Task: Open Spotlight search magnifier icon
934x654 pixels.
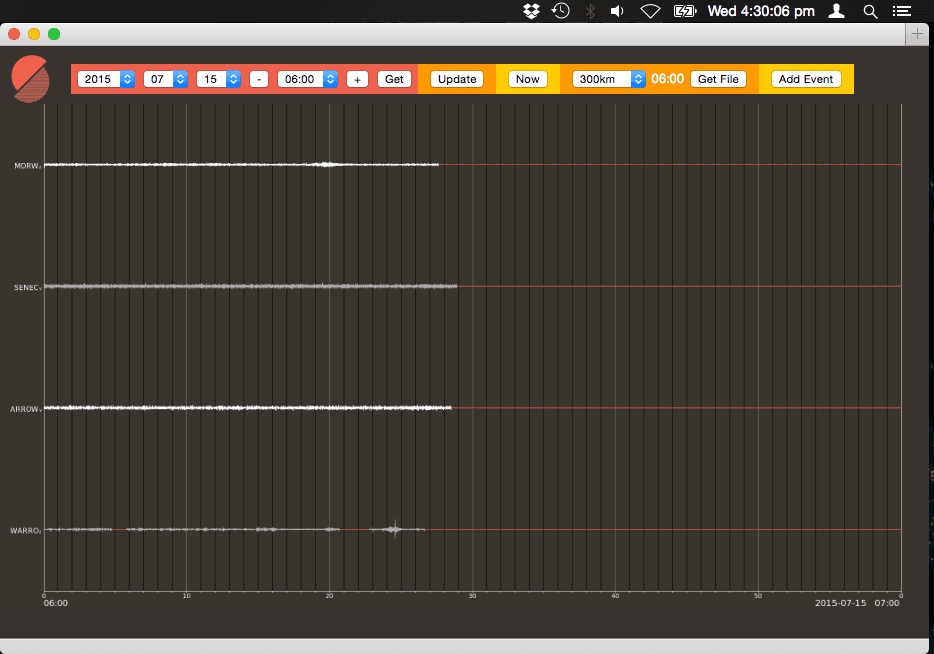Action: [x=870, y=11]
